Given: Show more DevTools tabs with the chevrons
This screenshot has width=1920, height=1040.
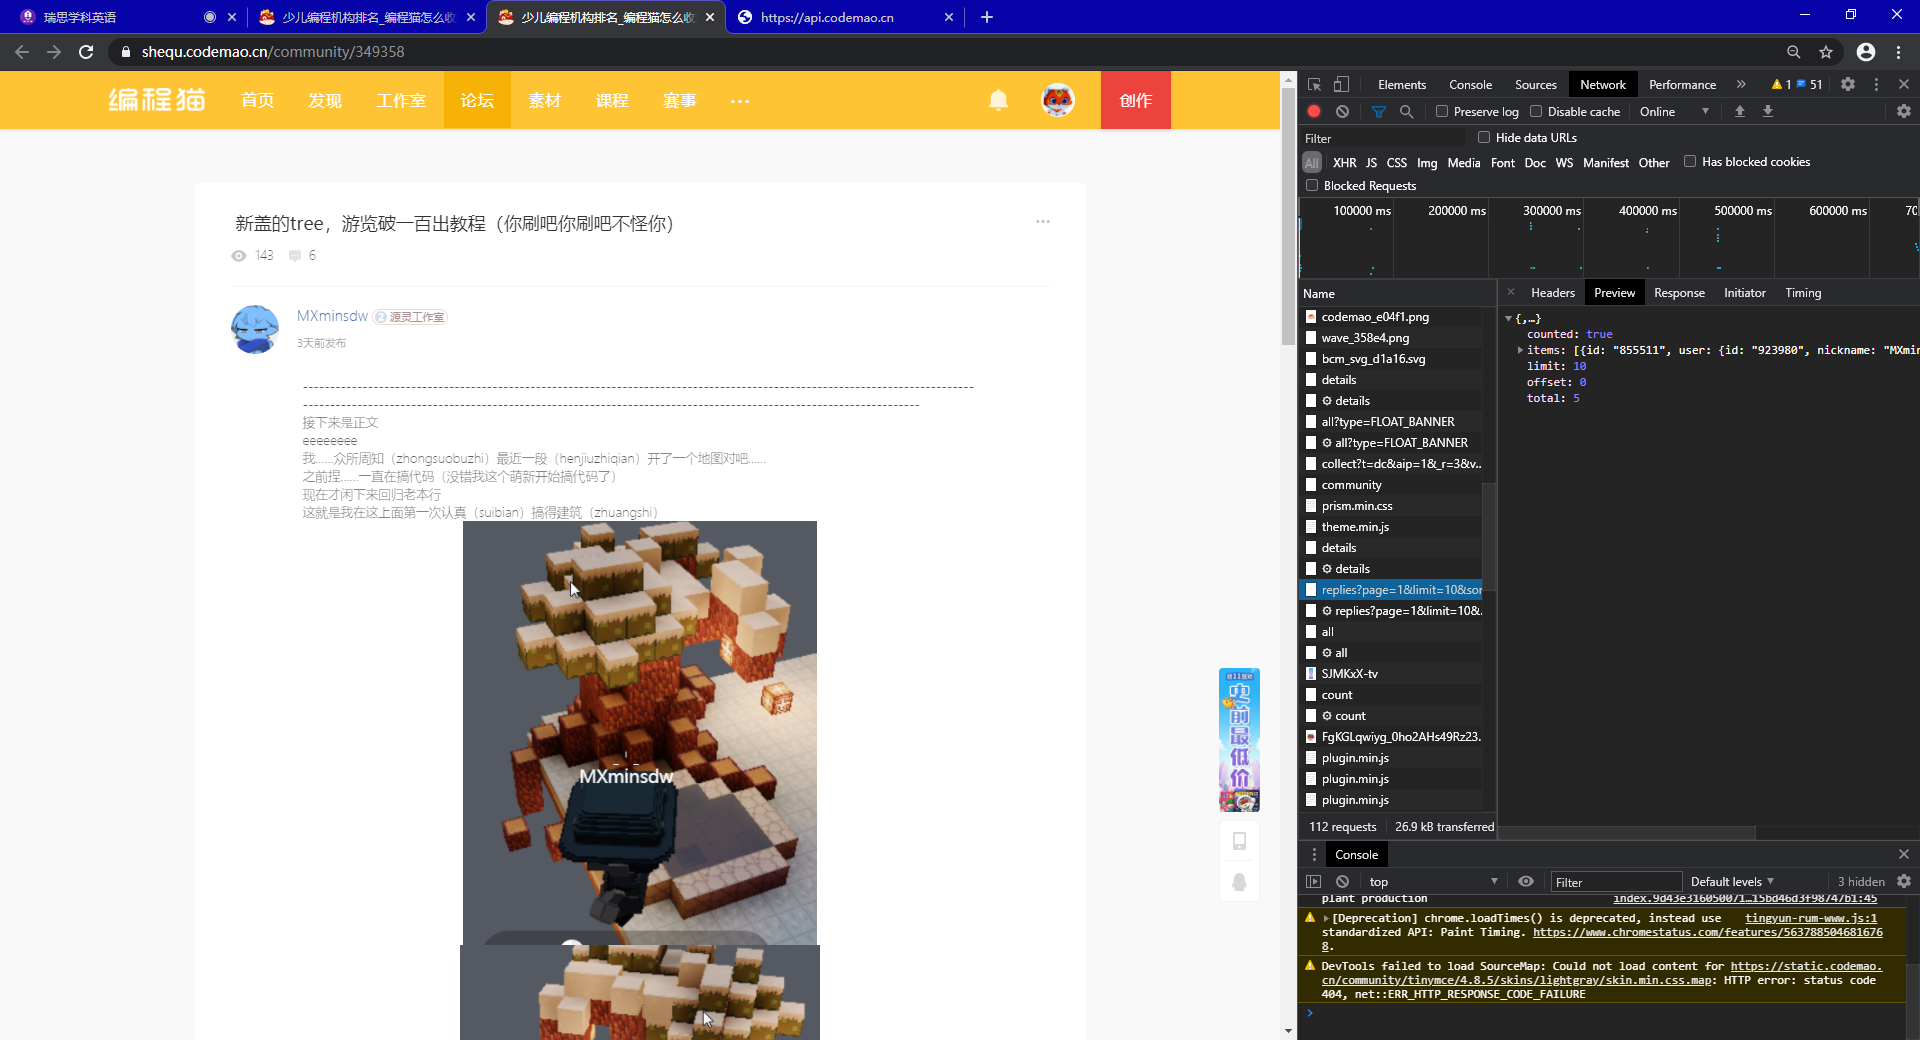Looking at the screenshot, I should pos(1741,85).
